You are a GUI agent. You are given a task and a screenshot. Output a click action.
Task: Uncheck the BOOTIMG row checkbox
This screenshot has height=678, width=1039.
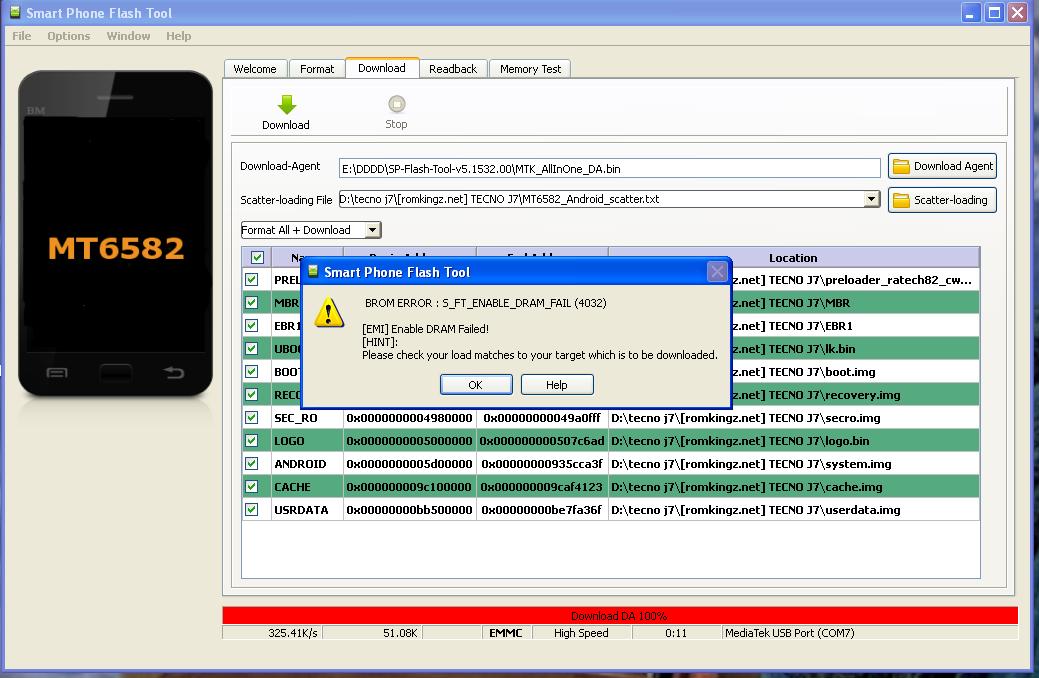[252, 371]
